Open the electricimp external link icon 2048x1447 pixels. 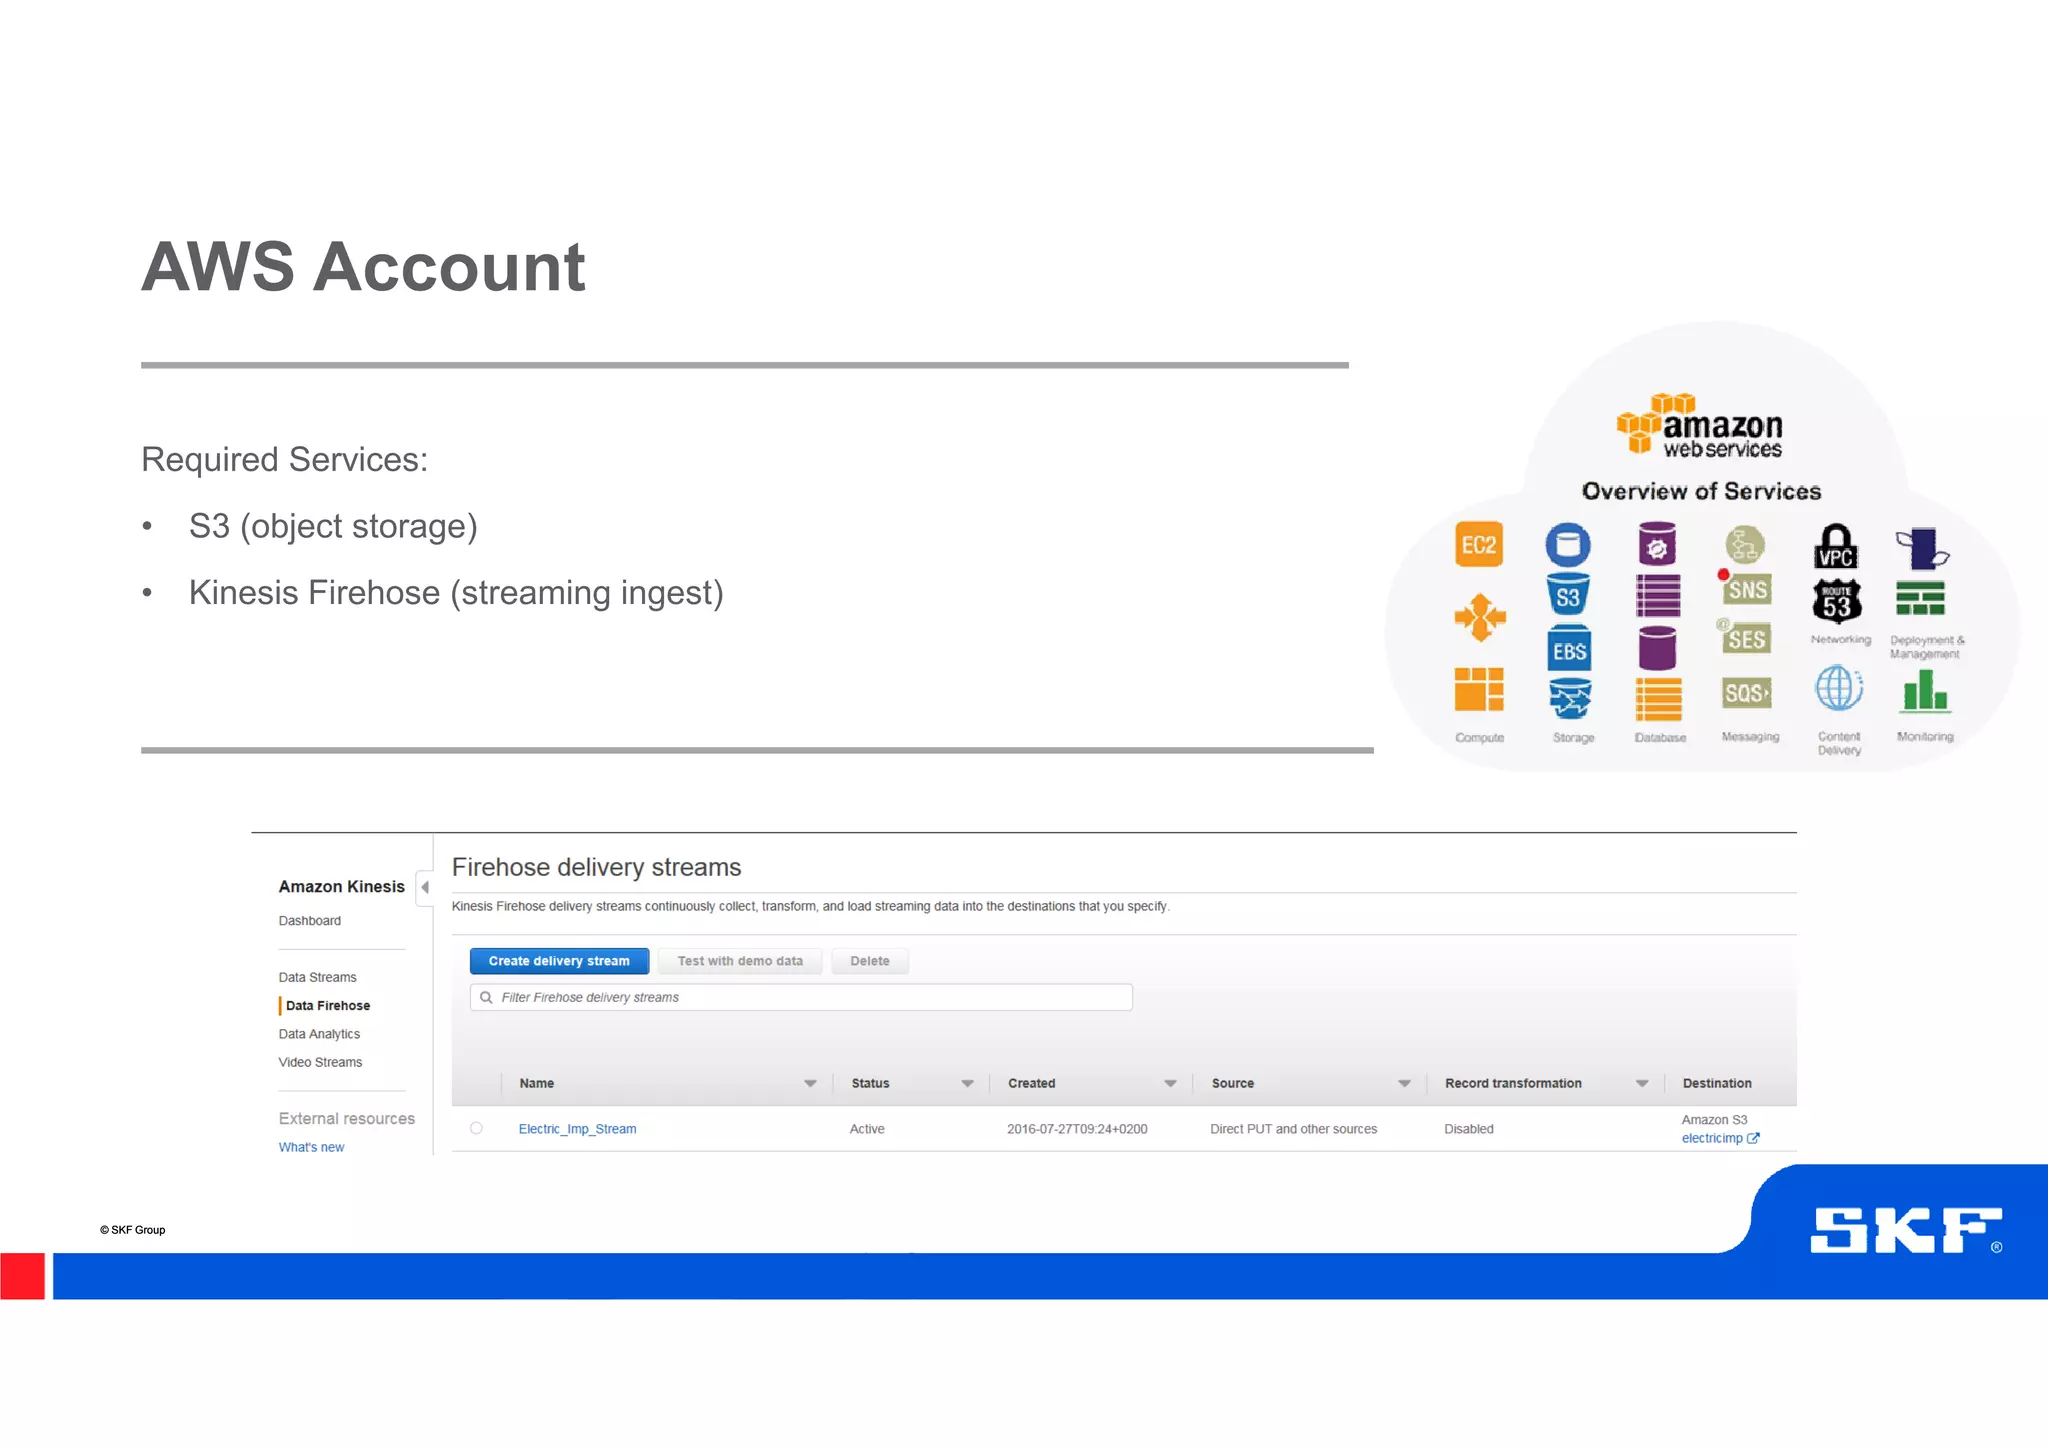pyautogui.click(x=1753, y=1138)
